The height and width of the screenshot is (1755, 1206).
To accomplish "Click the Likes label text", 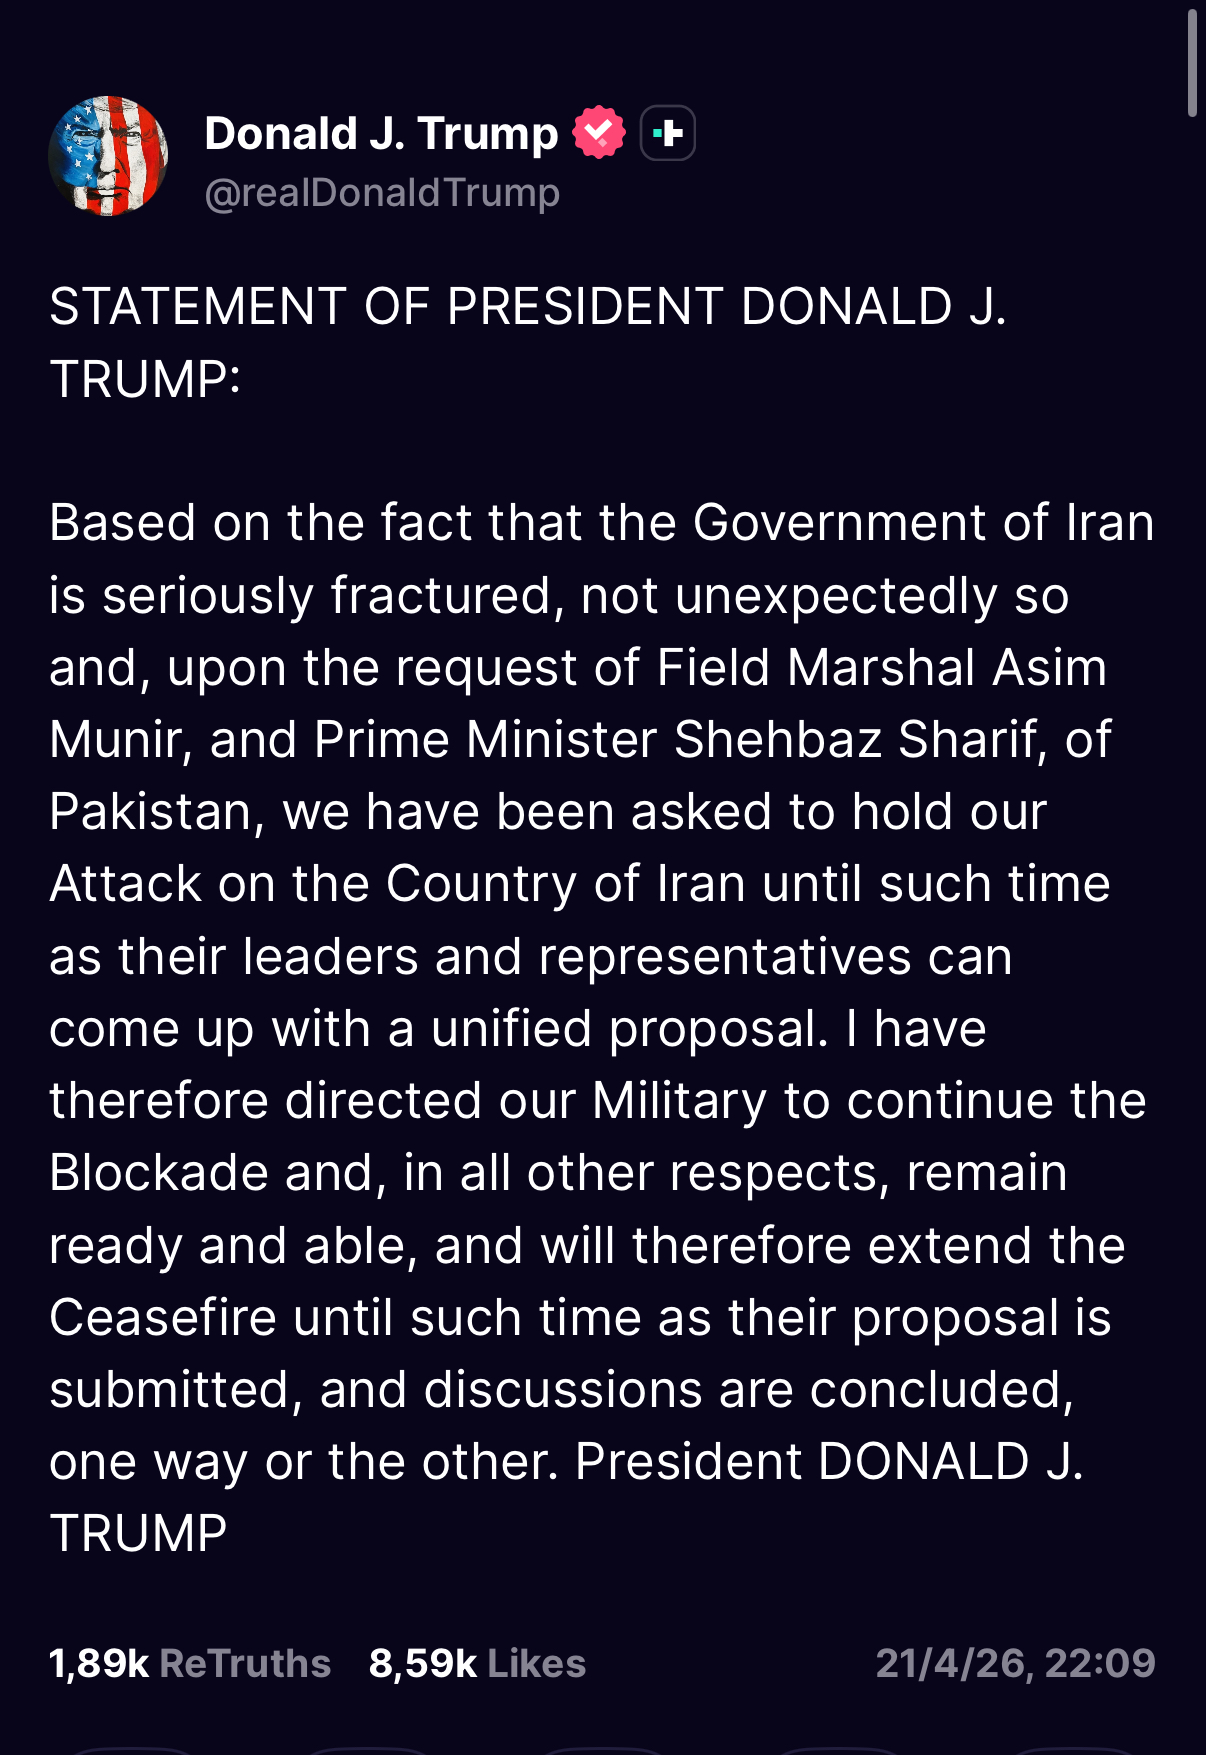I will [535, 1663].
